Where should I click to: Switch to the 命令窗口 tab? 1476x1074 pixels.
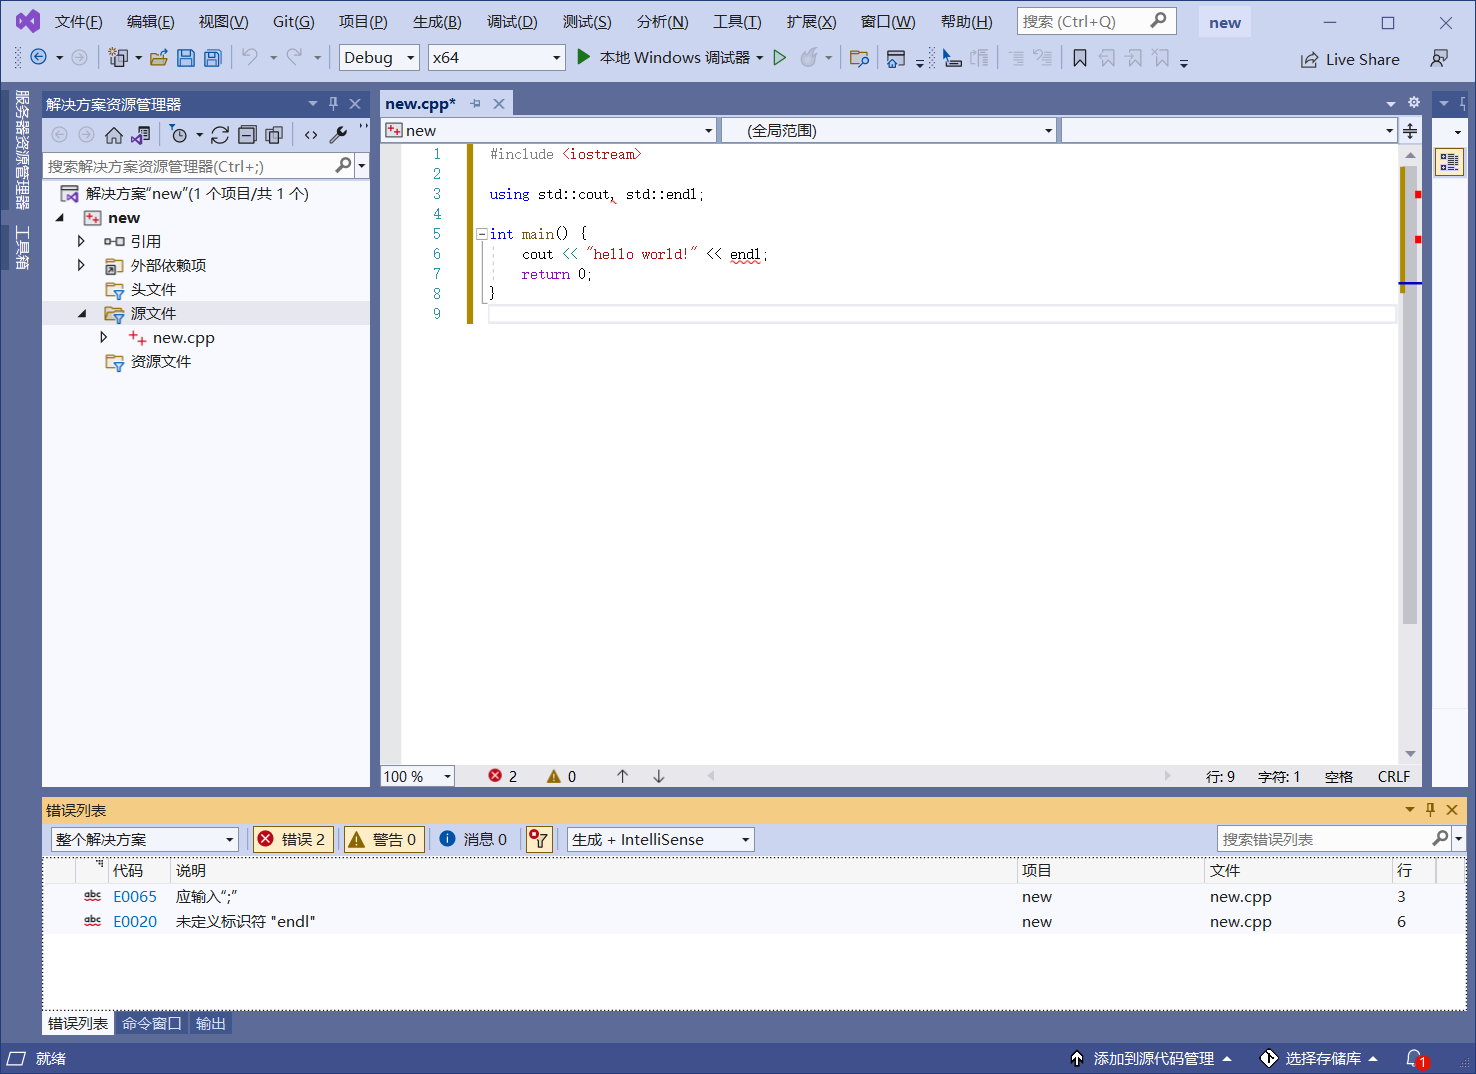[x=152, y=1023]
